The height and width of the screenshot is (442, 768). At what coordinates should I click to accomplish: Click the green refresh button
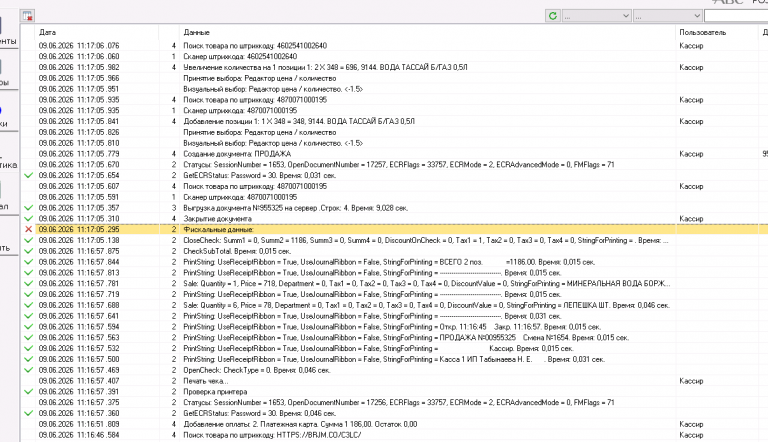coord(552,16)
